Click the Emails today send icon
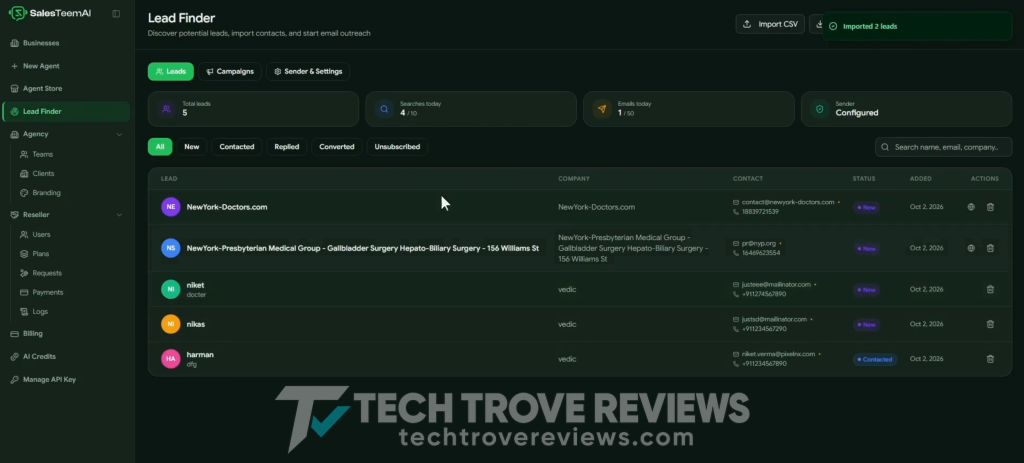This screenshot has width=1024, height=463. (602, 108)
